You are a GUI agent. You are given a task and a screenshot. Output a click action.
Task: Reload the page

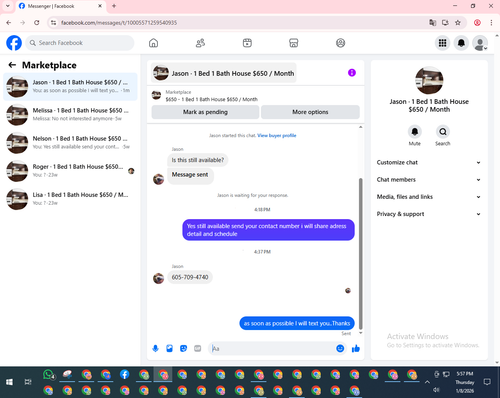[x=37, y=23]
